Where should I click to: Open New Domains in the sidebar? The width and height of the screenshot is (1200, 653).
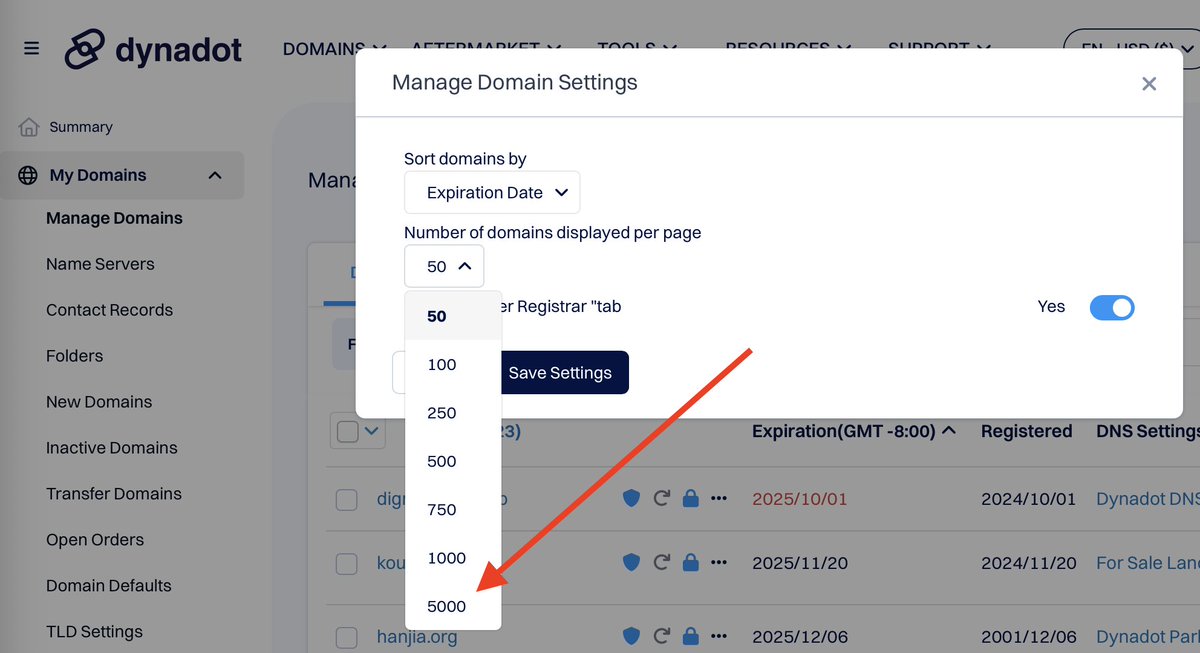coord(99,402)
